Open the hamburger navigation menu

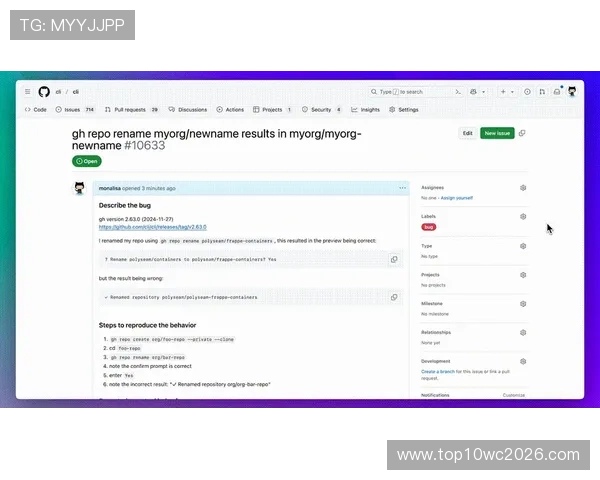tap(28, 92)
